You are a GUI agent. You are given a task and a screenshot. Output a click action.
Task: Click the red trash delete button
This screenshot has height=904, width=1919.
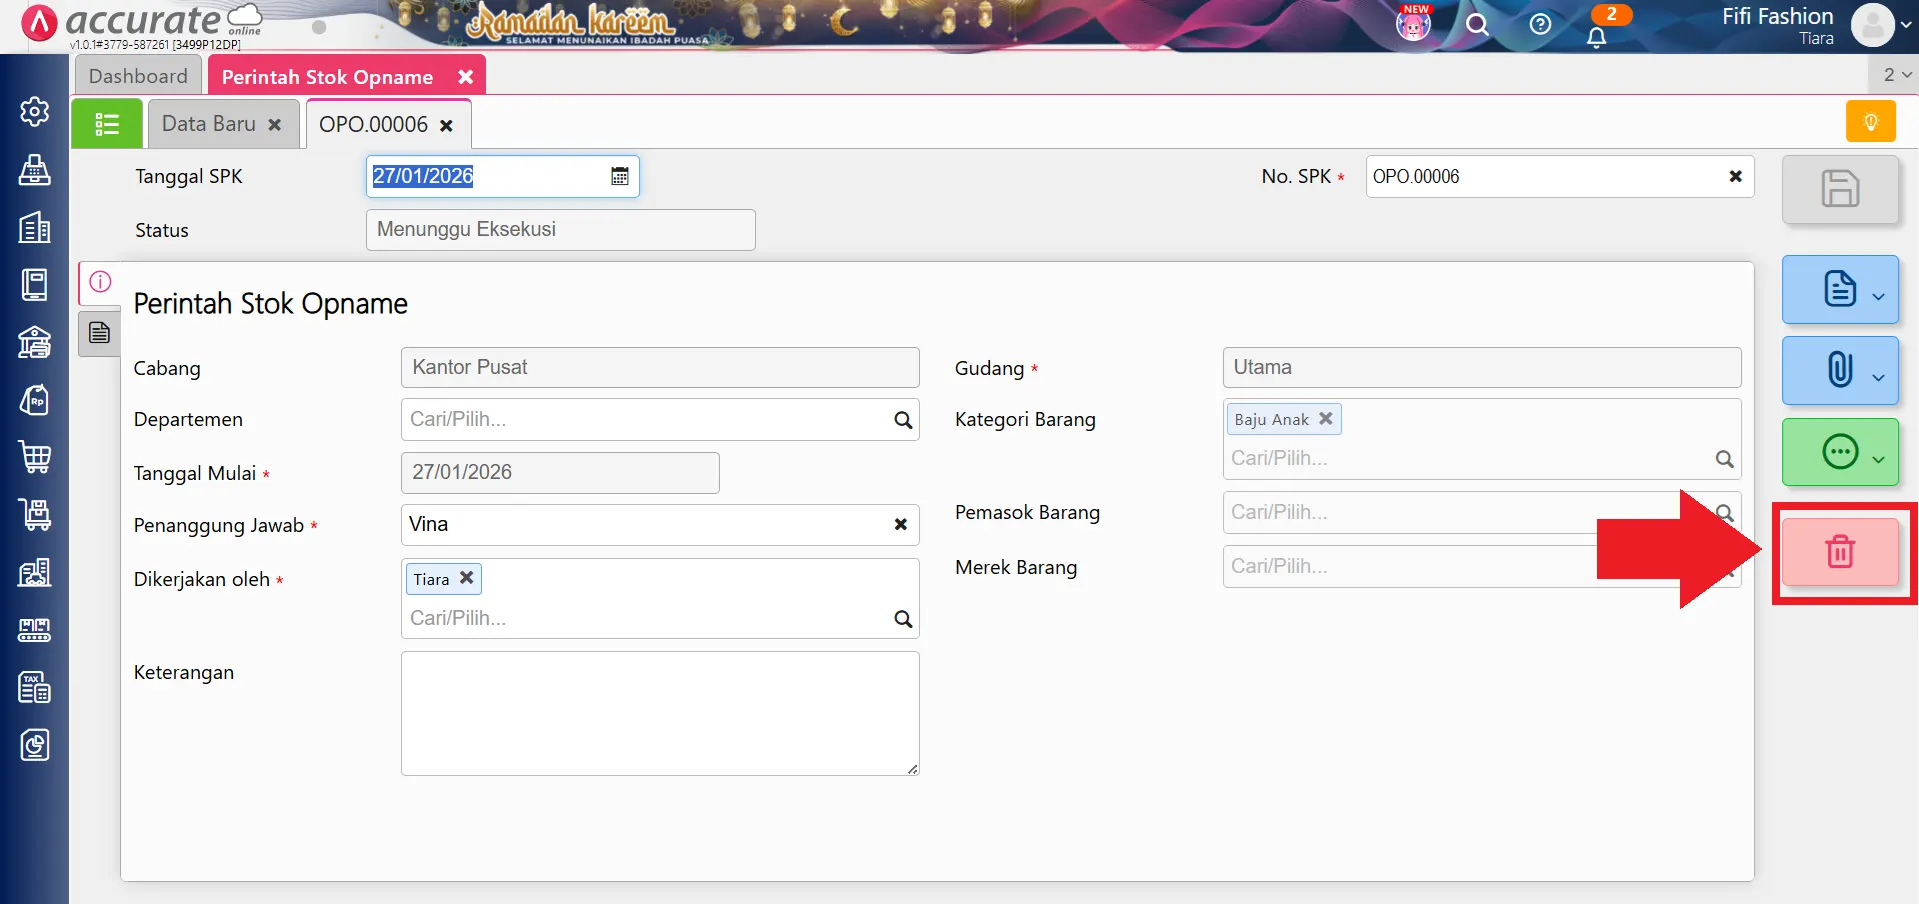1839,552
